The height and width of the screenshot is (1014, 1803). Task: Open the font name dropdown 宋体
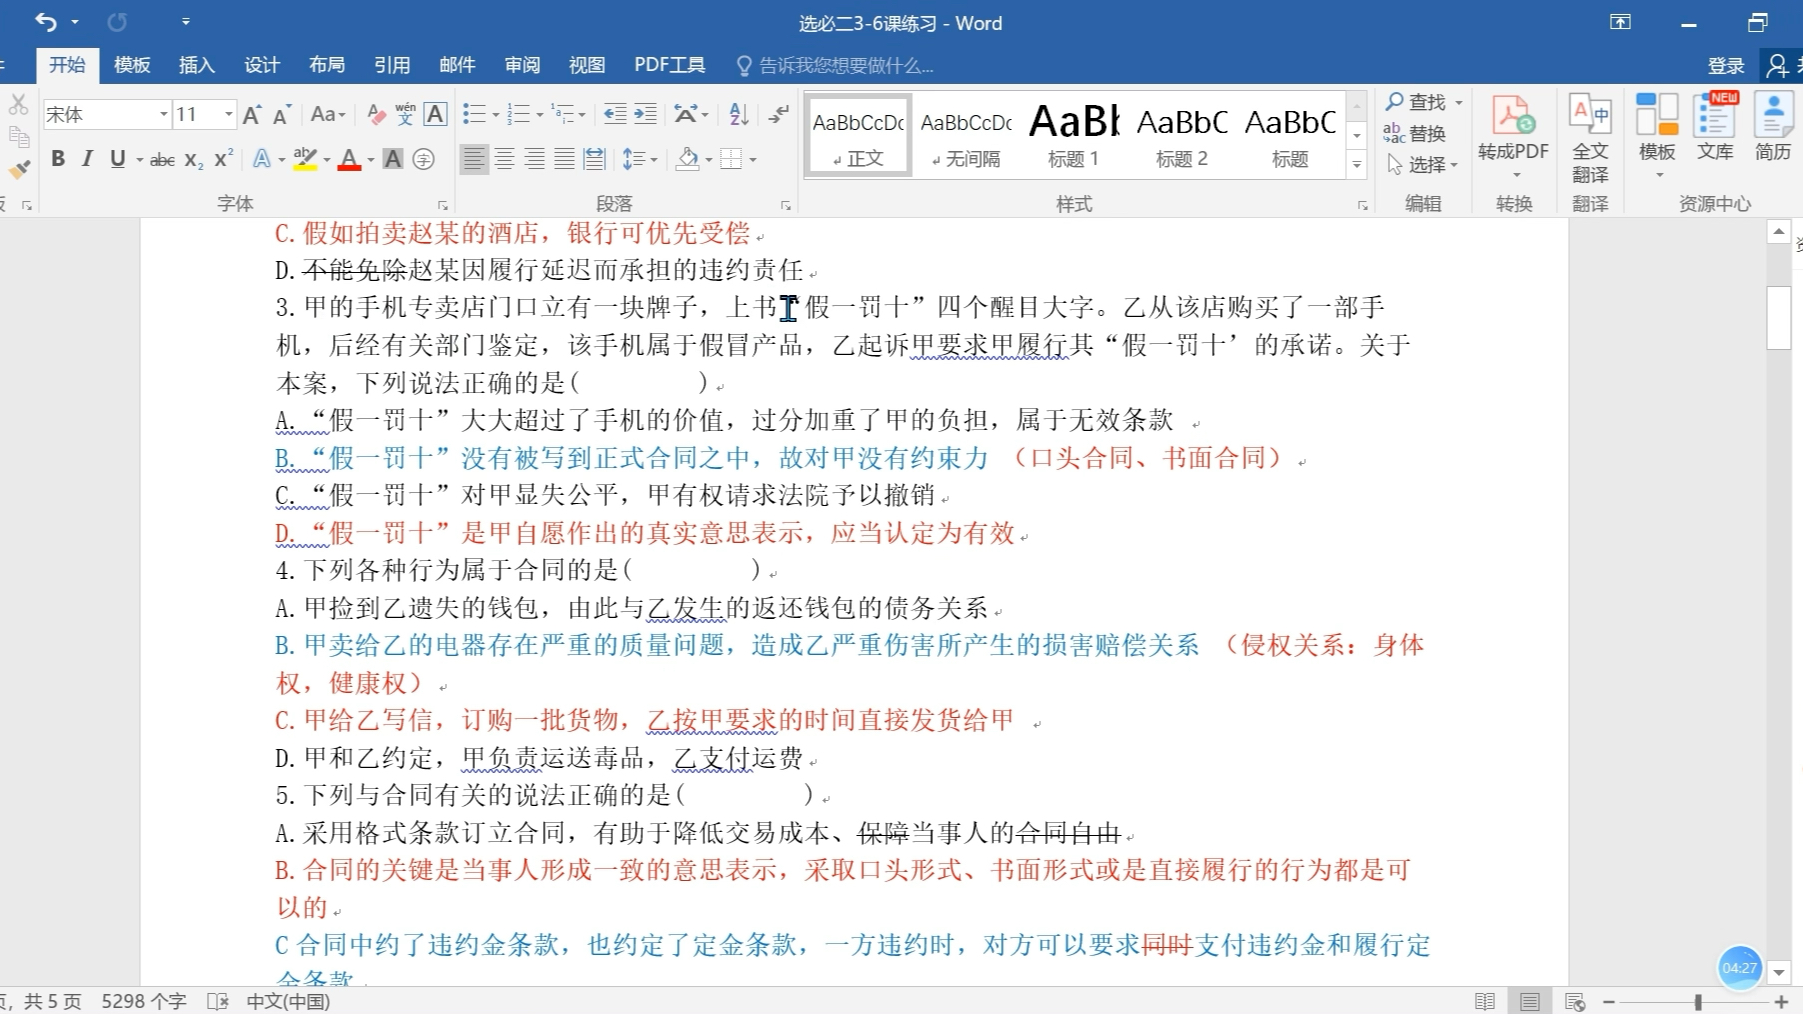tap(163, 114)
